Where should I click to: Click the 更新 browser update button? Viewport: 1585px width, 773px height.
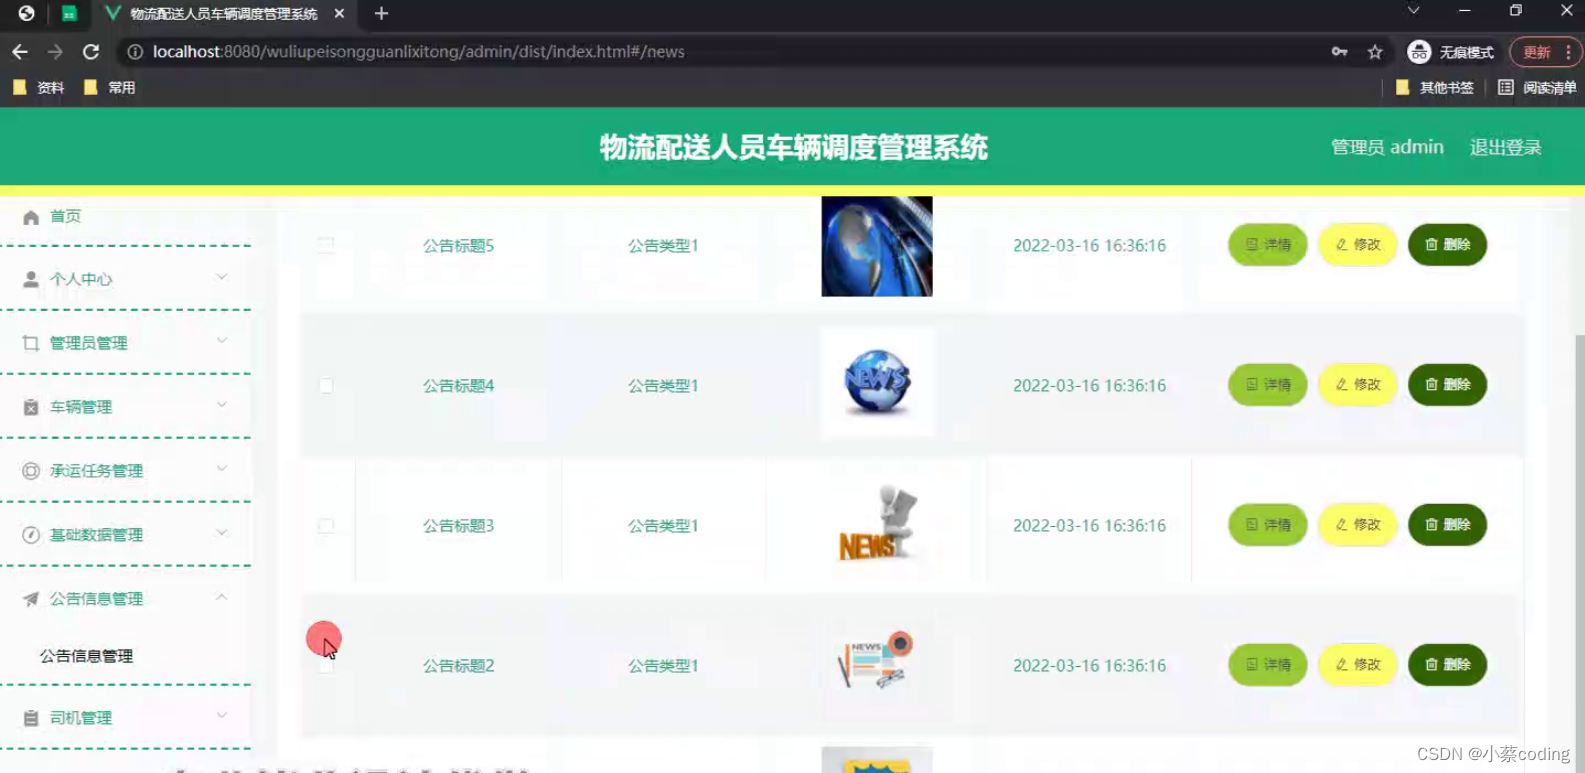click(x=1537, y=52)
